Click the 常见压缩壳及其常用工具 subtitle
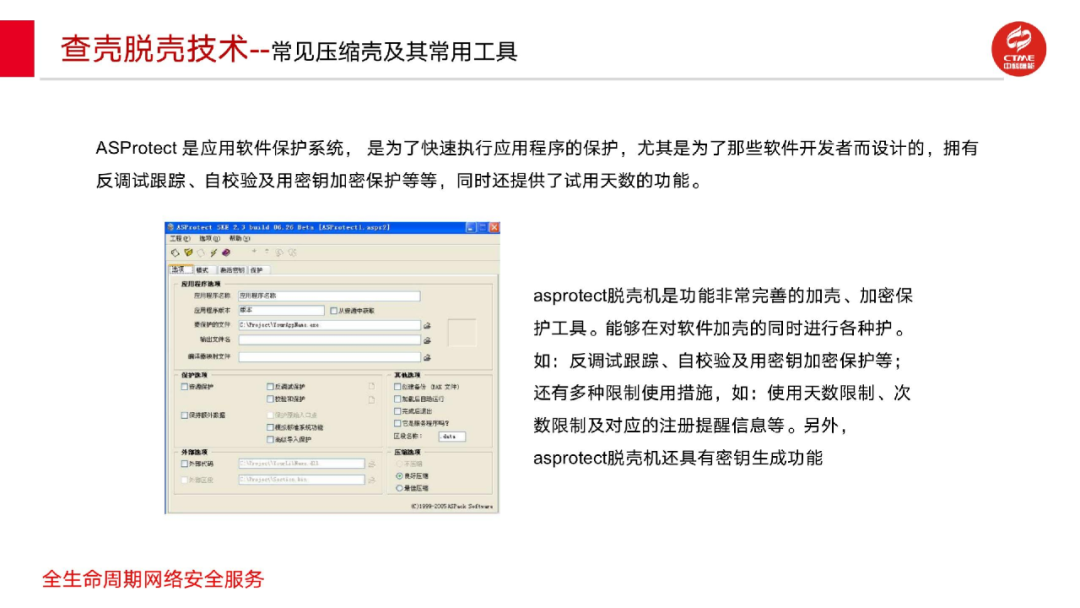Image resolution: width=1080 pixels, height=608 pixels. point(394,52)
